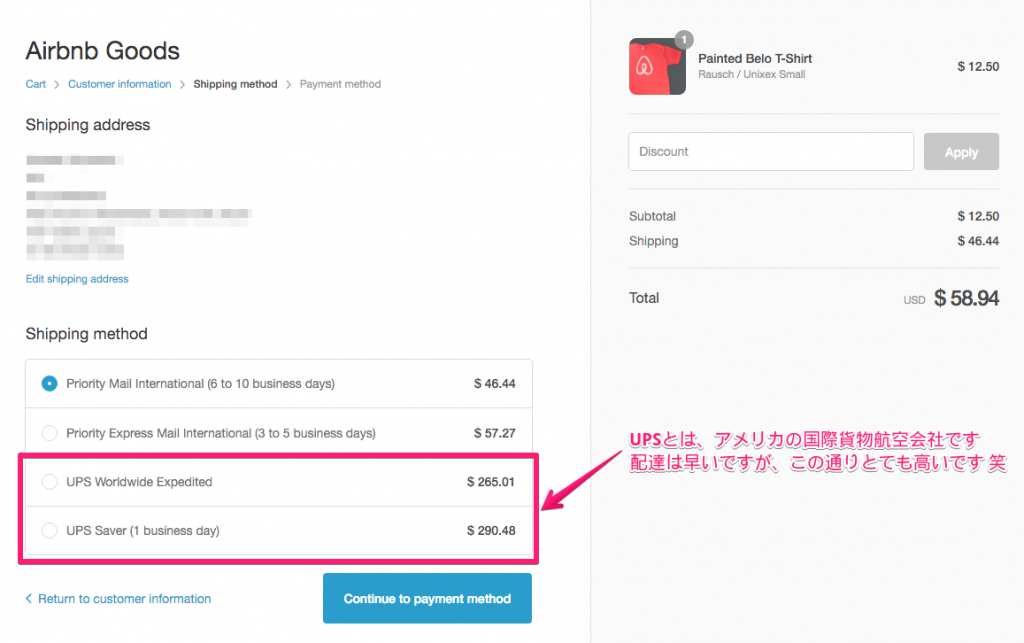Click the quantity badge on T-shirt image
The width and height of the screenshot is (1024, 643).
684,40
